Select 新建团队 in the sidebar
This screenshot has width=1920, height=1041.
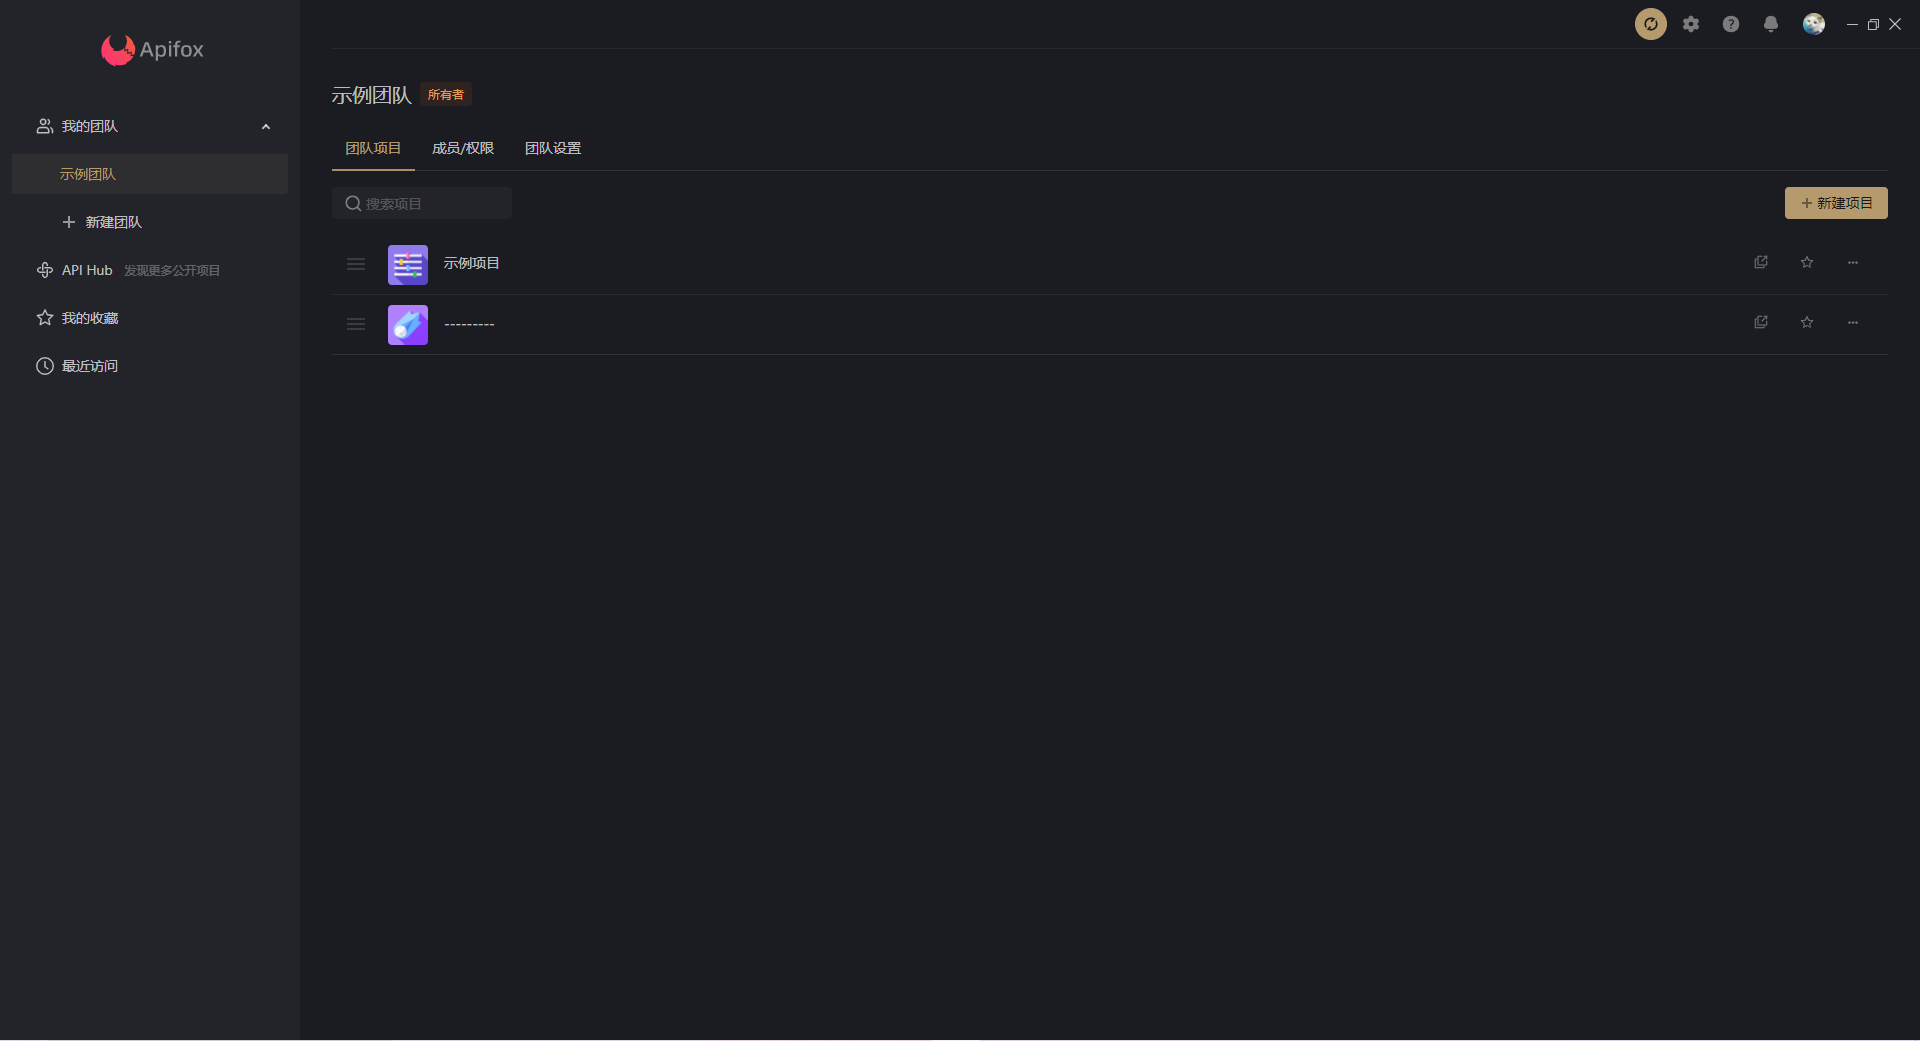tap(113, 222)
